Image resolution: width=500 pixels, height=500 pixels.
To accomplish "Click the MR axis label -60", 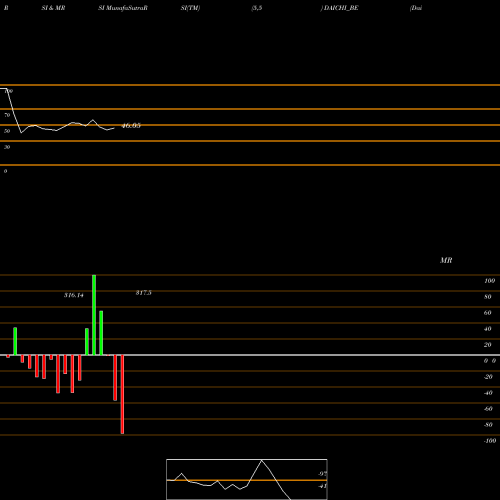I will (x=488, y=409).
